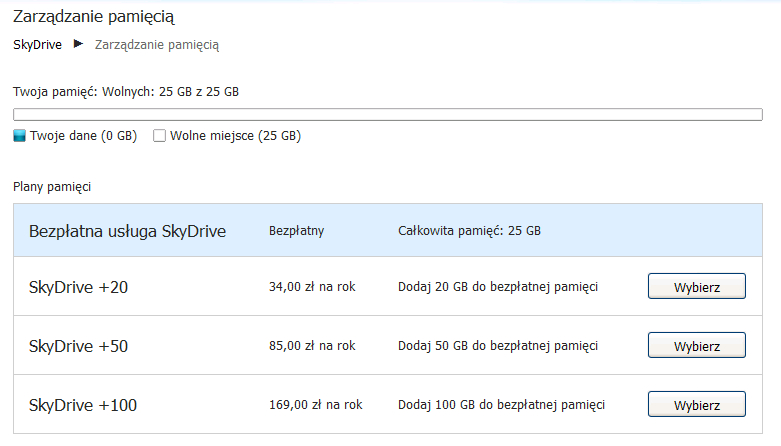Image resolution: width=781 pixels, height=446 pixels.
Task: Select Wybierz for SkyDrive +100 plan
Action: [x=696, y=404]
